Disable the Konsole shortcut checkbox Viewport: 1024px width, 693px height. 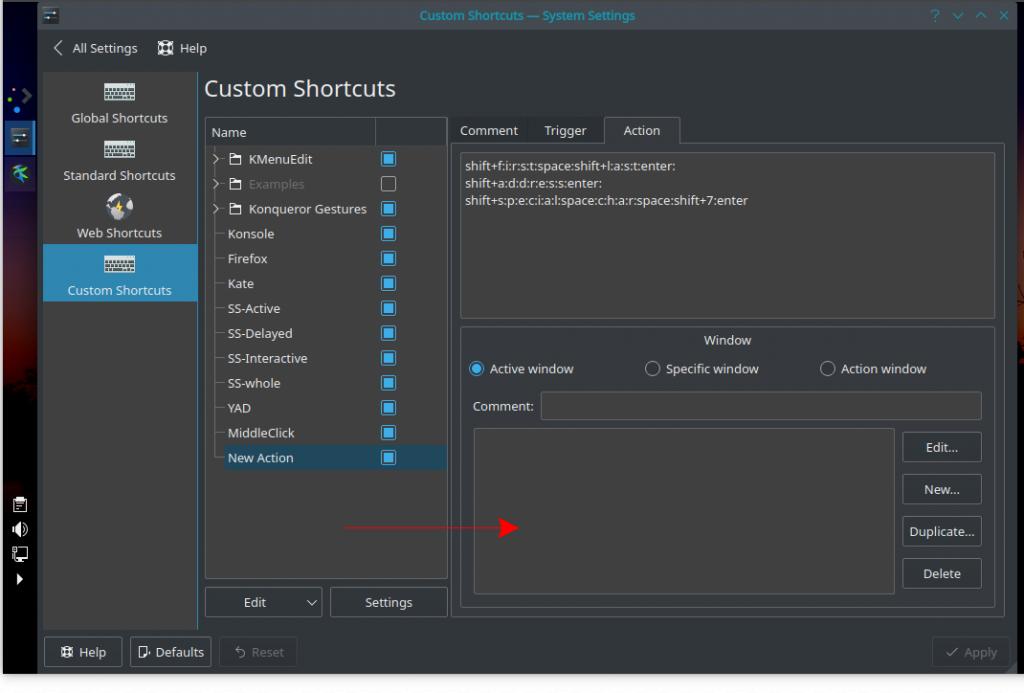[388, 234]
